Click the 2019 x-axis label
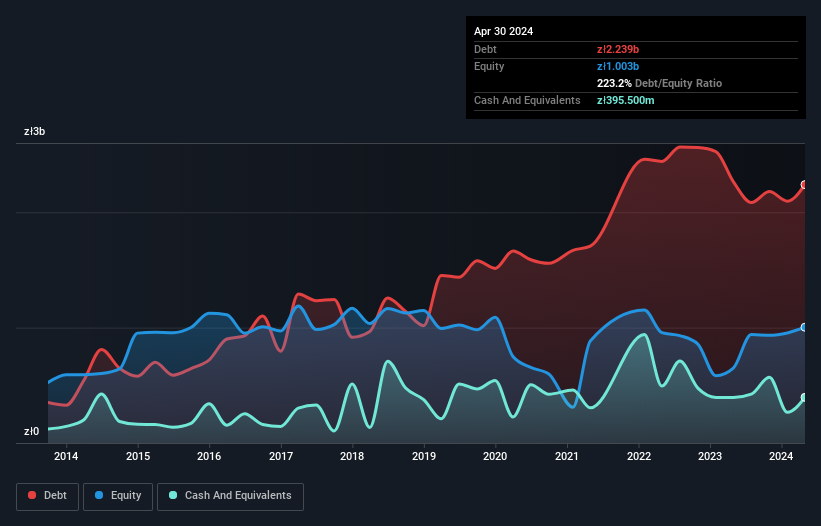This screenshot has width=821, height=526. pos(424,456)
